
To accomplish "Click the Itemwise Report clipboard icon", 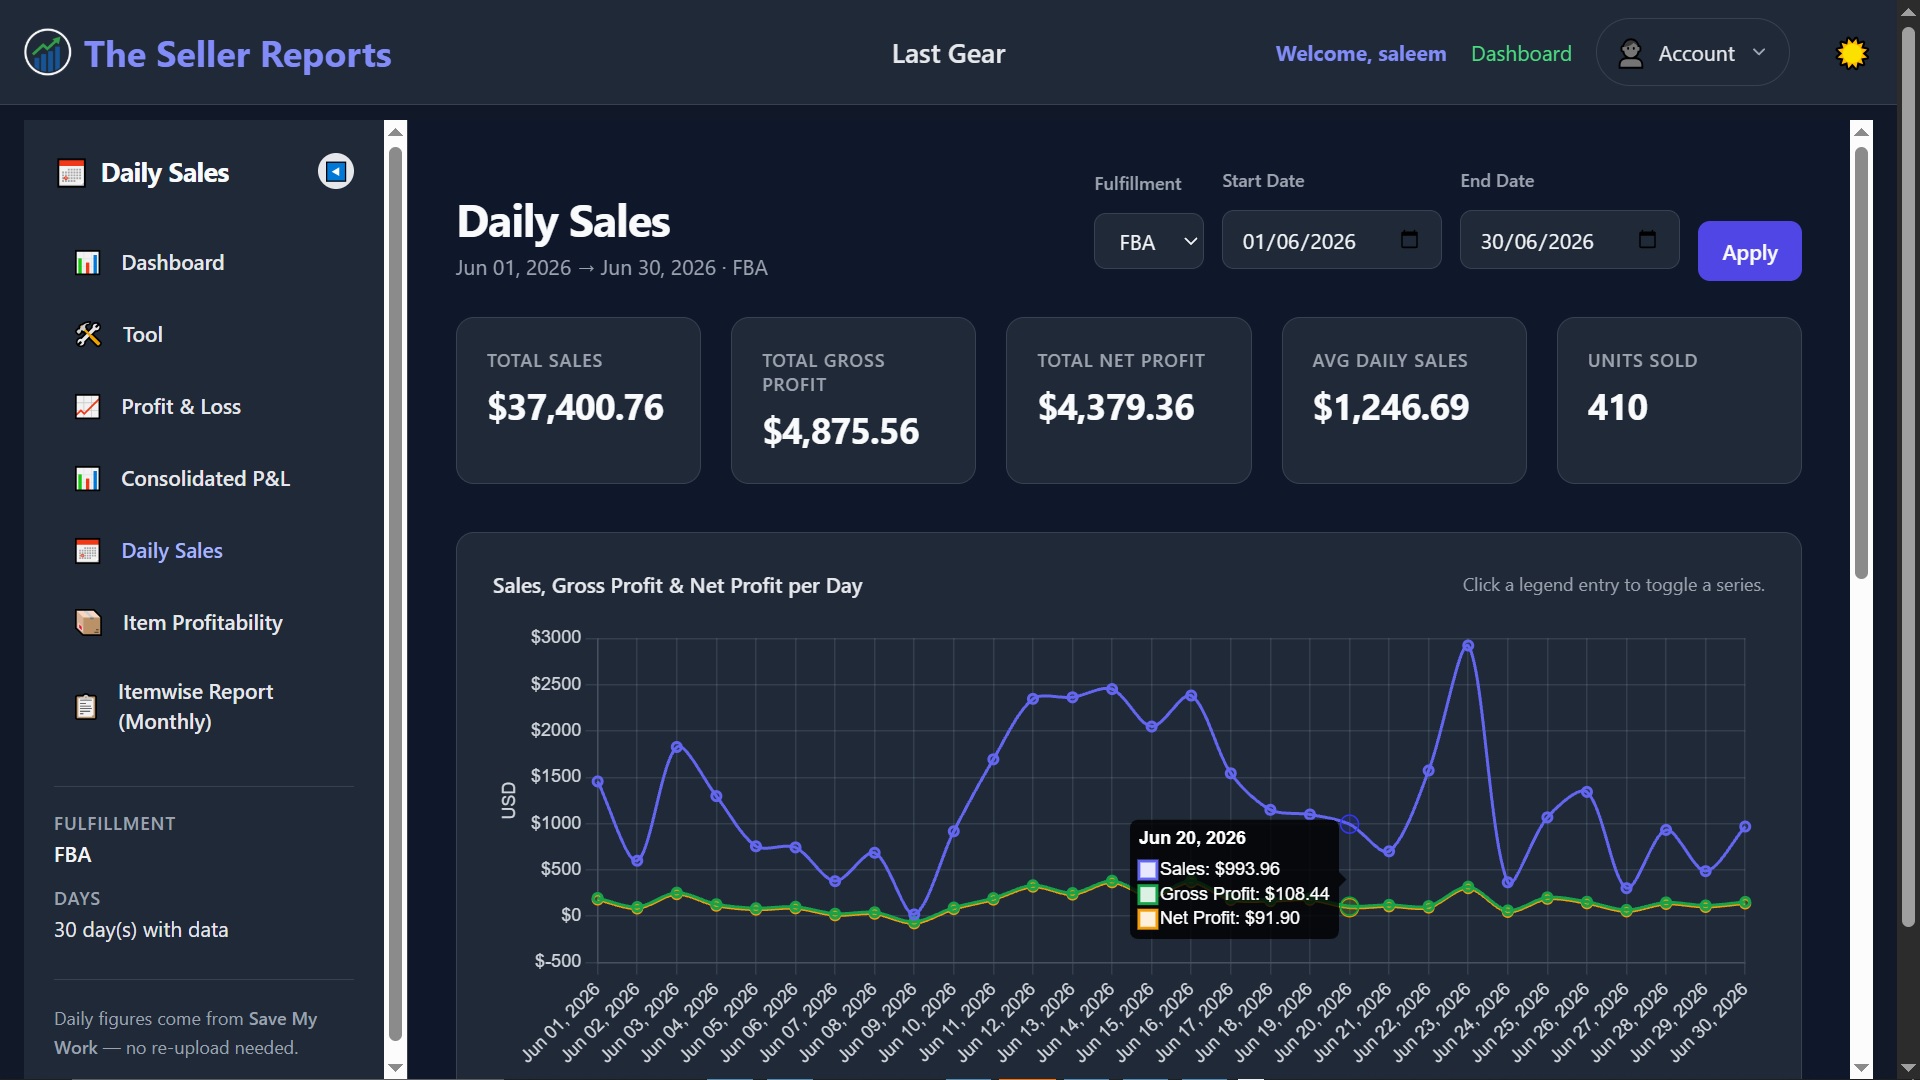I will [x=86, y=706].
